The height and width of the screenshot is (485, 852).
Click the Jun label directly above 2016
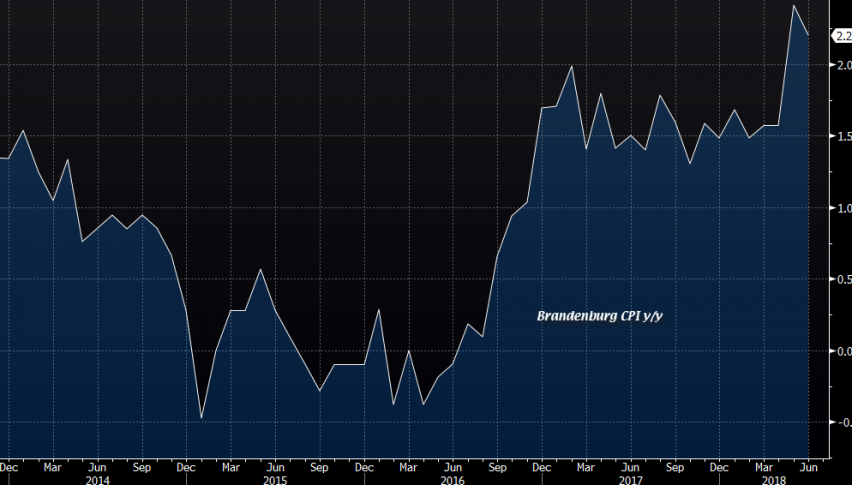(453, 467)
